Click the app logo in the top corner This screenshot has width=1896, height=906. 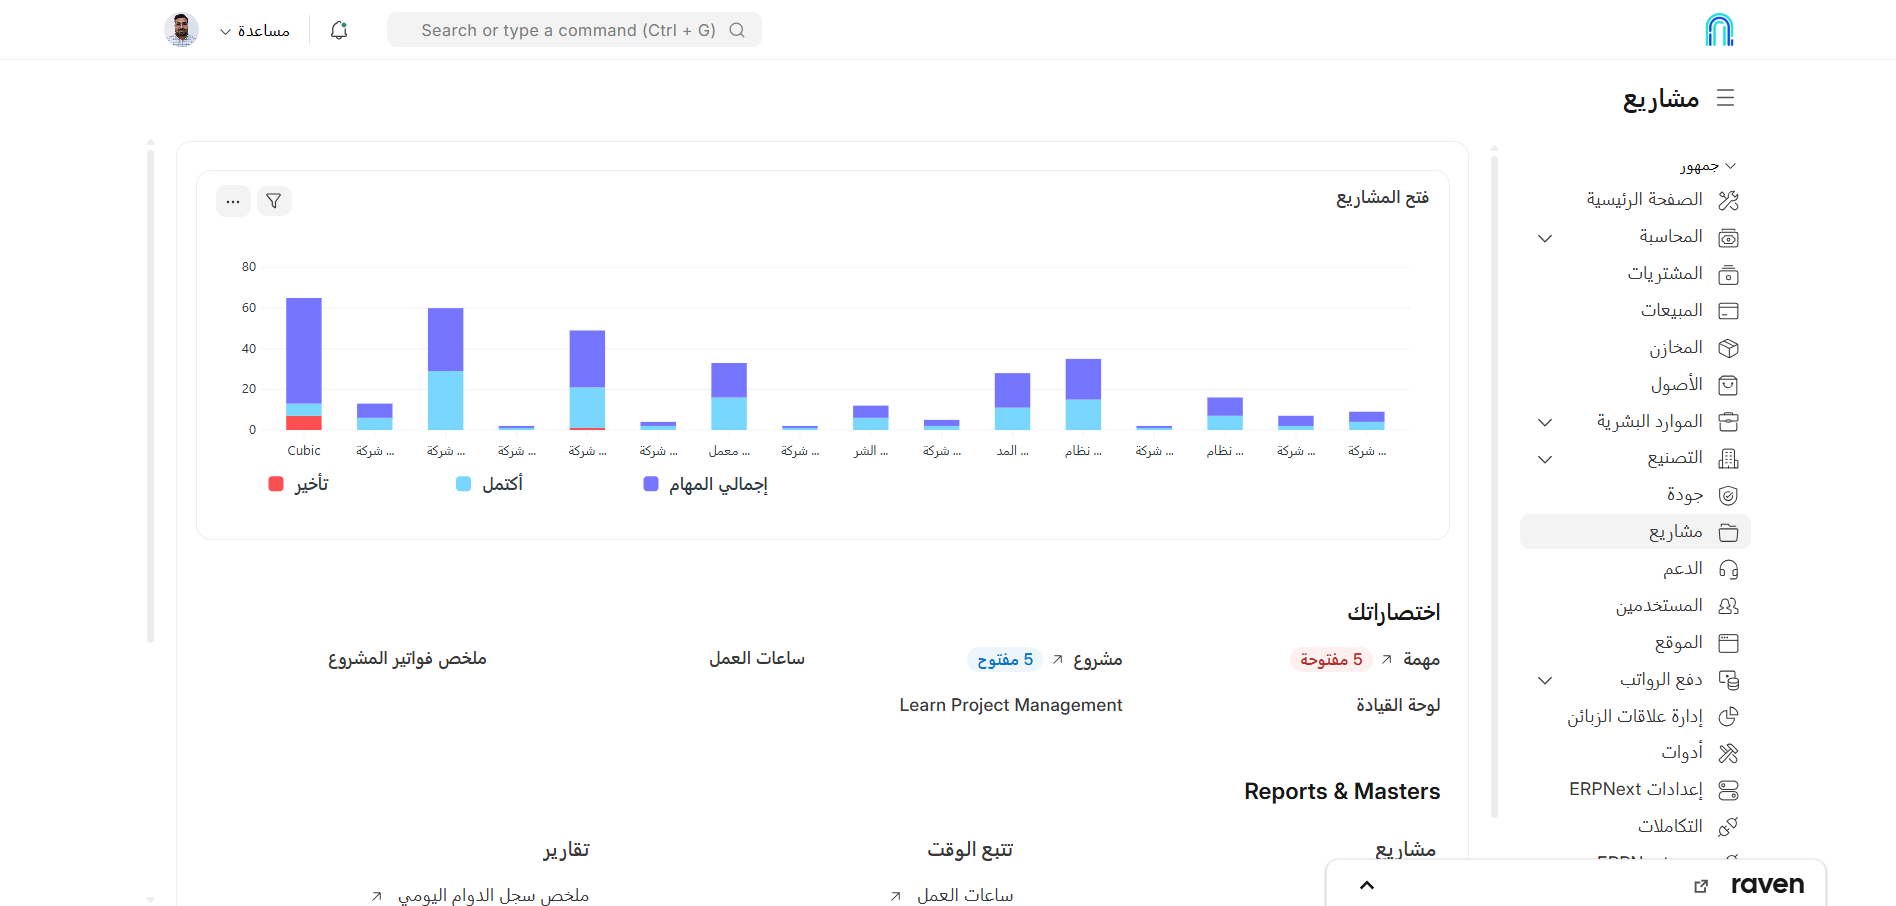1717,29
